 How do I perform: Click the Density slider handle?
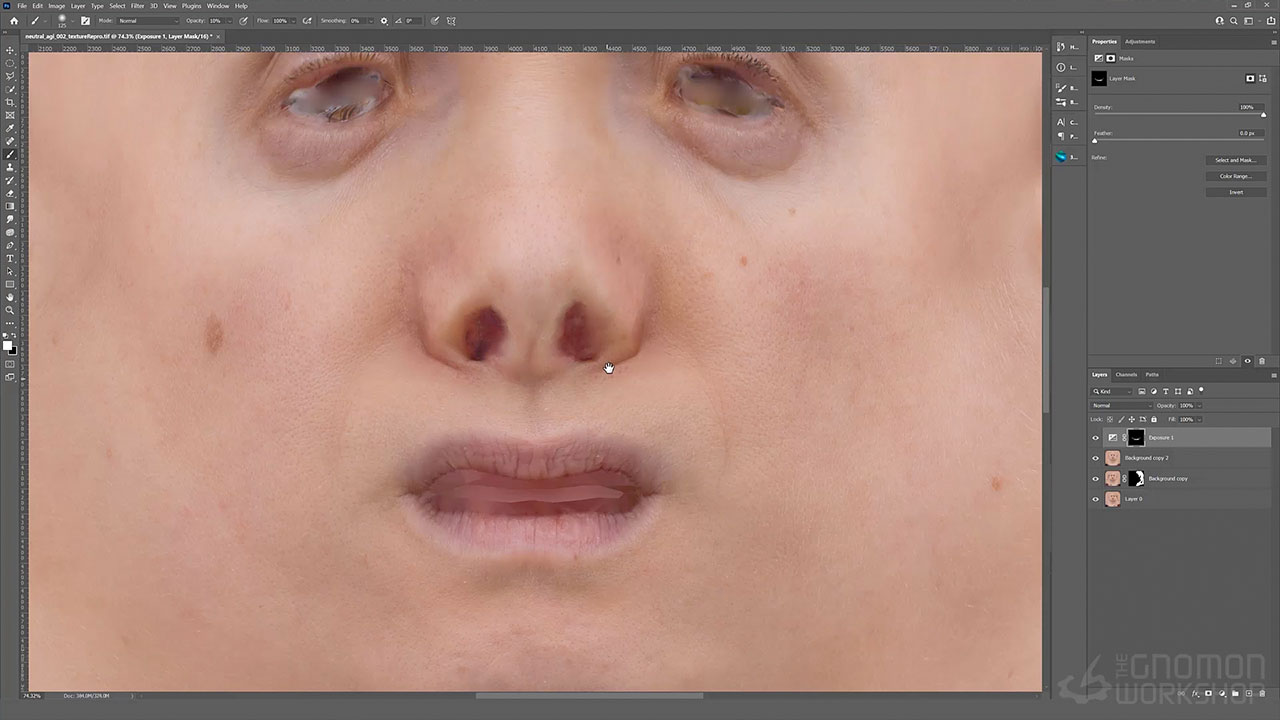[x=1263, y=114]
